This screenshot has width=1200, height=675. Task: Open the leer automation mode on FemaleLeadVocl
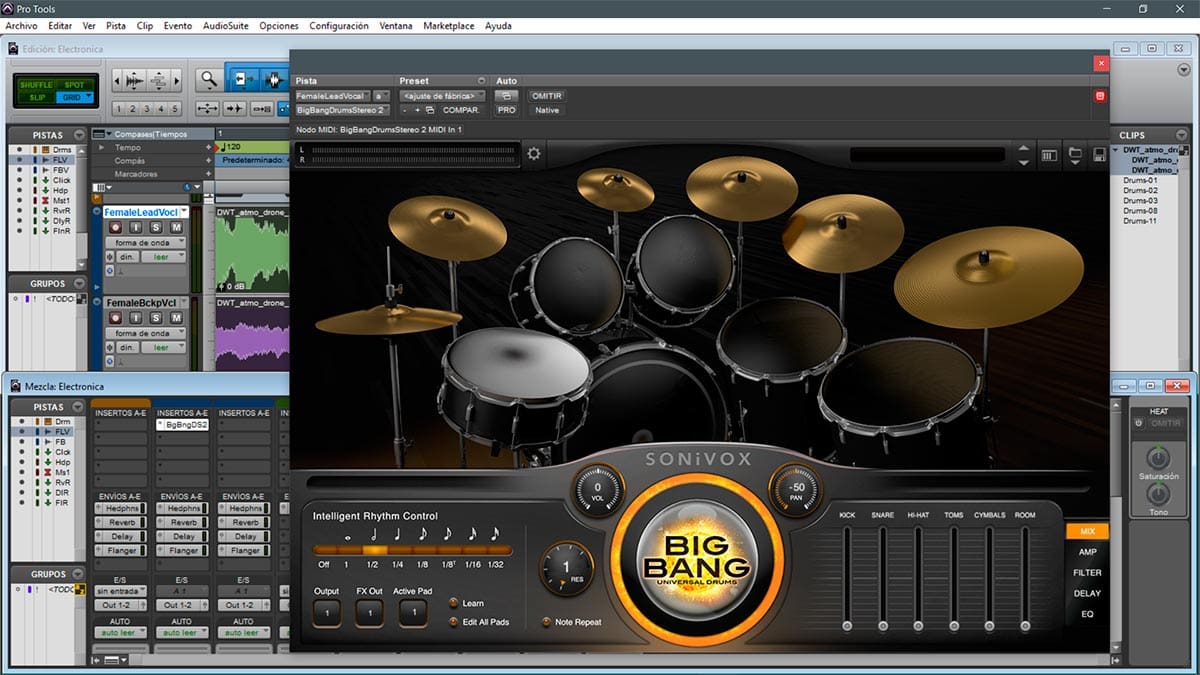pos(163,257)
